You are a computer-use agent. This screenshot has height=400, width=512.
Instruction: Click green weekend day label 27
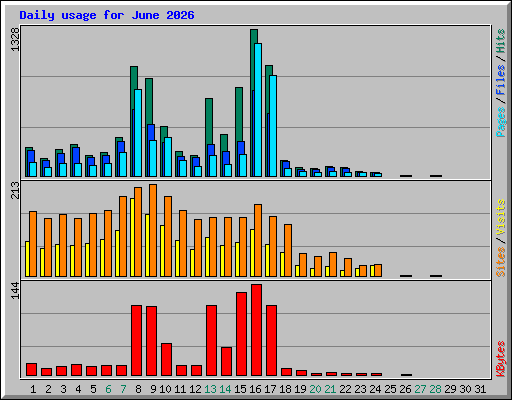[x=420, y=389]
